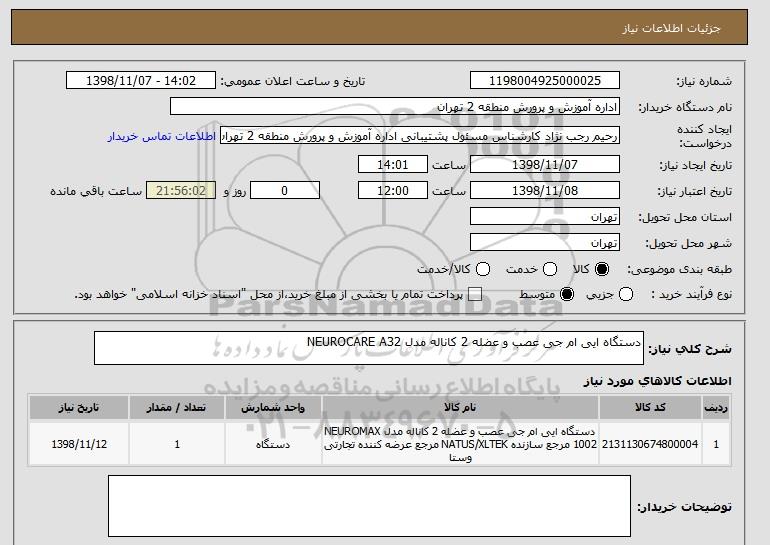Viewport: 770px width, 545px height.
Task: Click the validity time field 12:00
Action: tap(393, 191)
